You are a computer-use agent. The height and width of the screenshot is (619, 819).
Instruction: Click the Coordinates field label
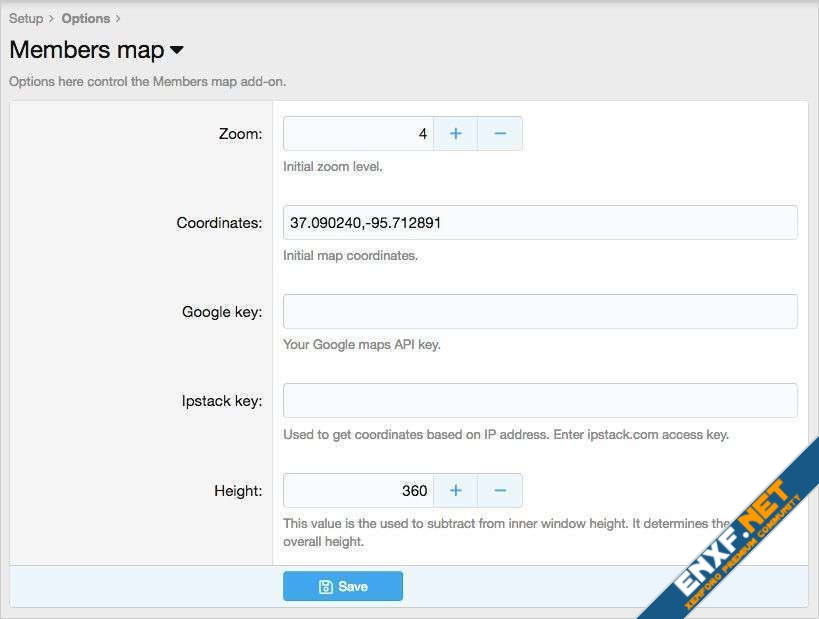click(219, 223)
